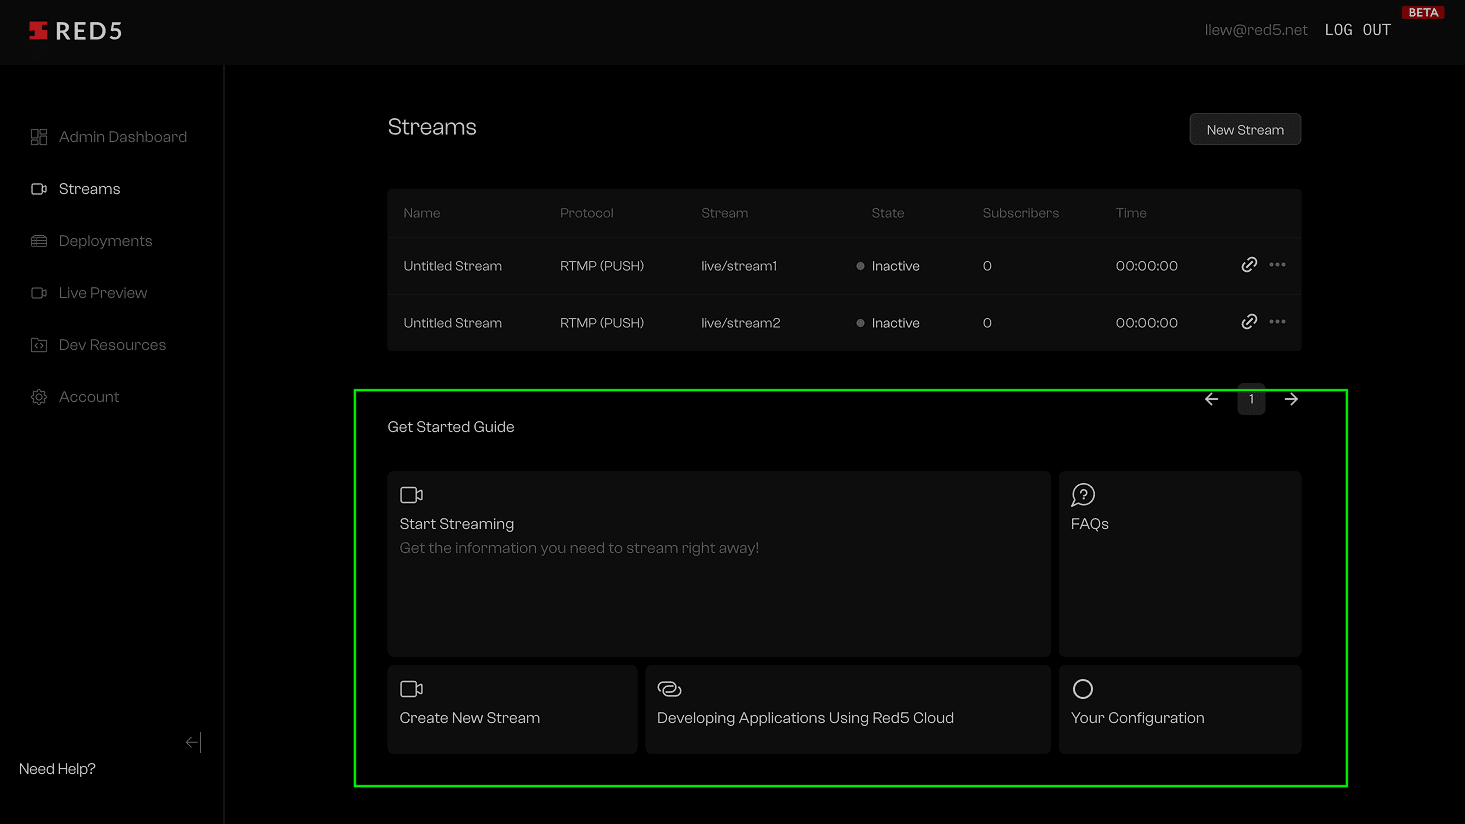The height and width of the screenshot is (824, 1465).
Task: Click the Time column header
Action: pos(1131,213)
